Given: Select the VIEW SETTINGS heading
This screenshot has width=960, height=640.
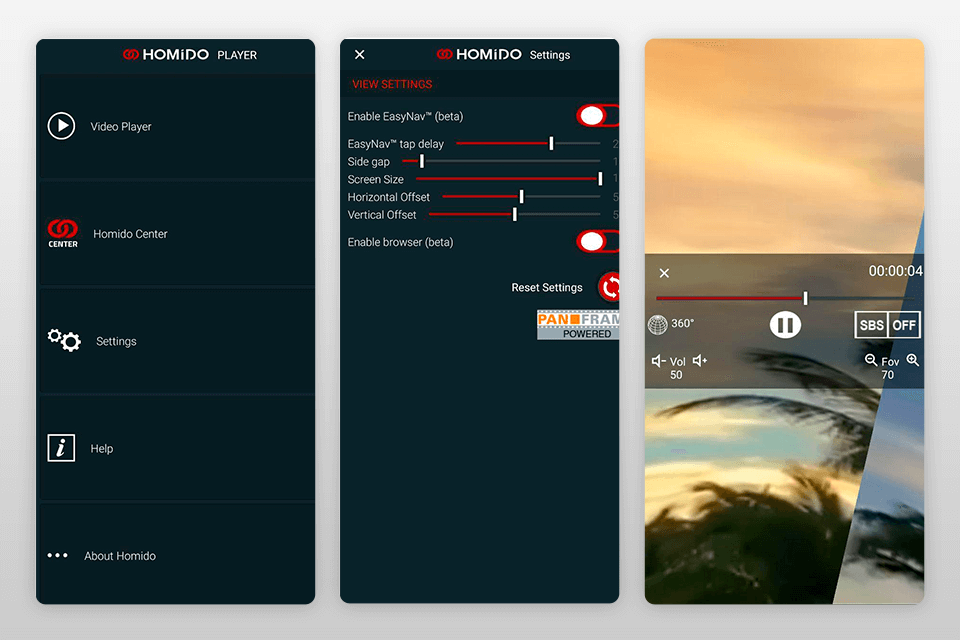Looking at the screenshot, I should click(392, 84).
